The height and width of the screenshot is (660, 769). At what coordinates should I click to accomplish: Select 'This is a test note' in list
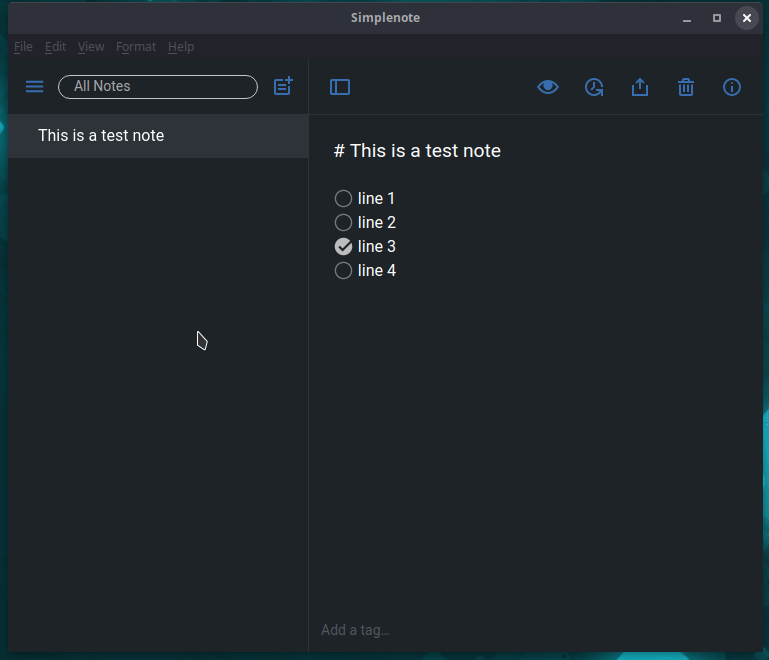tap(158, 136)
